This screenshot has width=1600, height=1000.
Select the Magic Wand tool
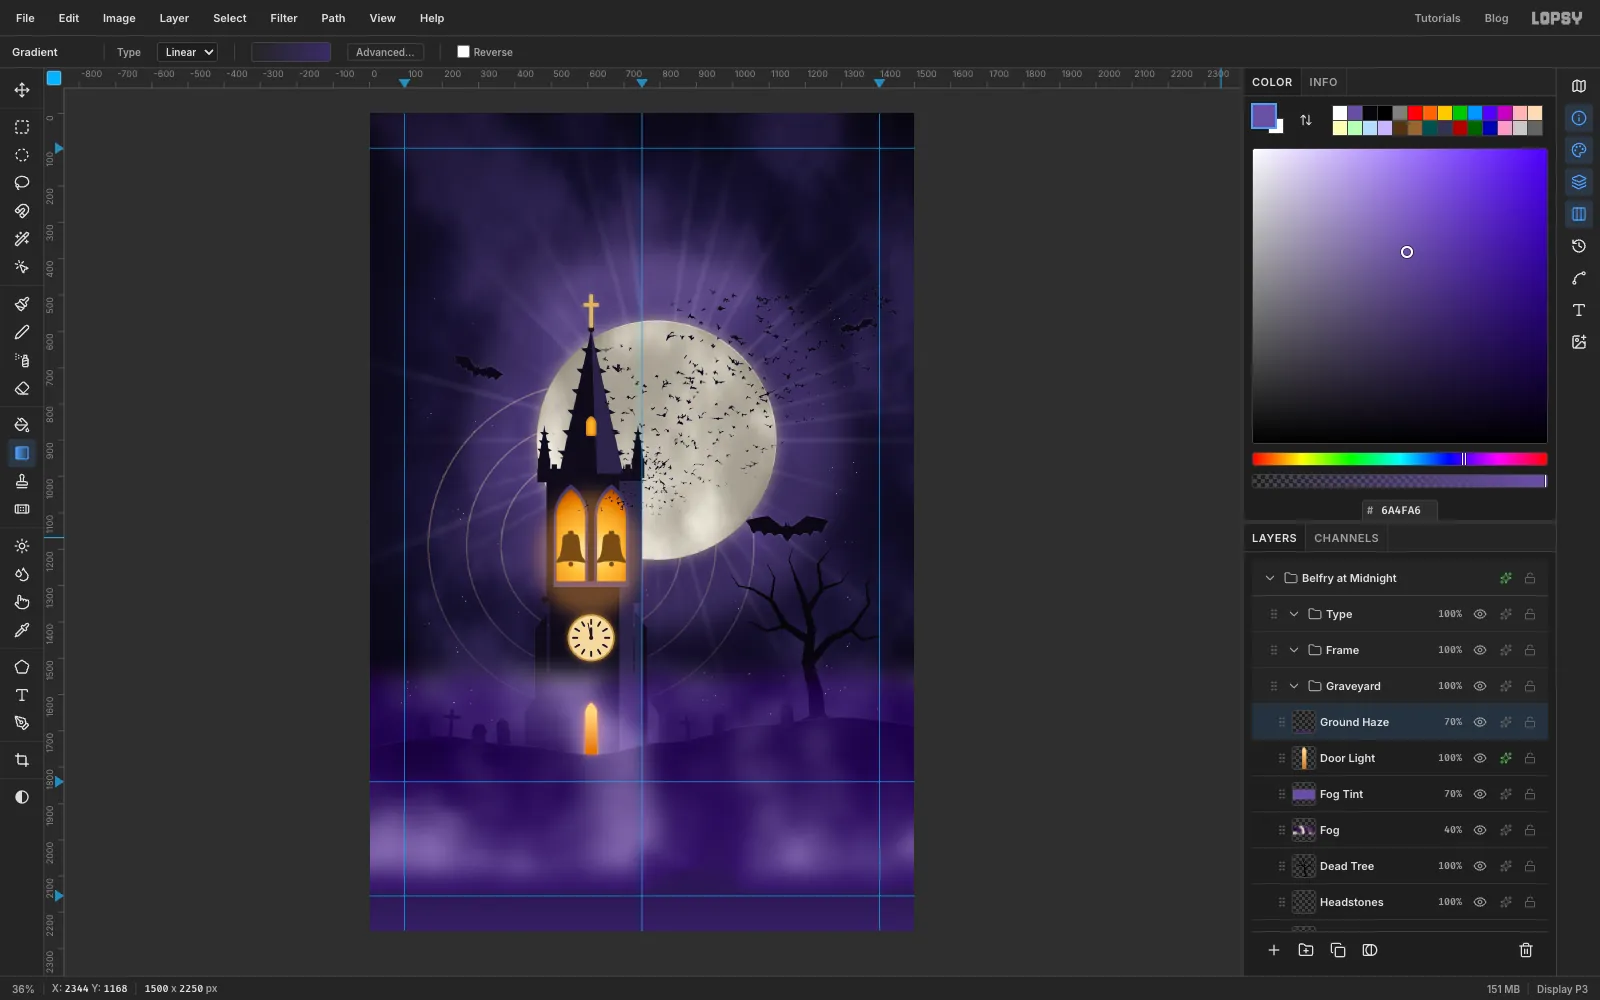(21, 239)
